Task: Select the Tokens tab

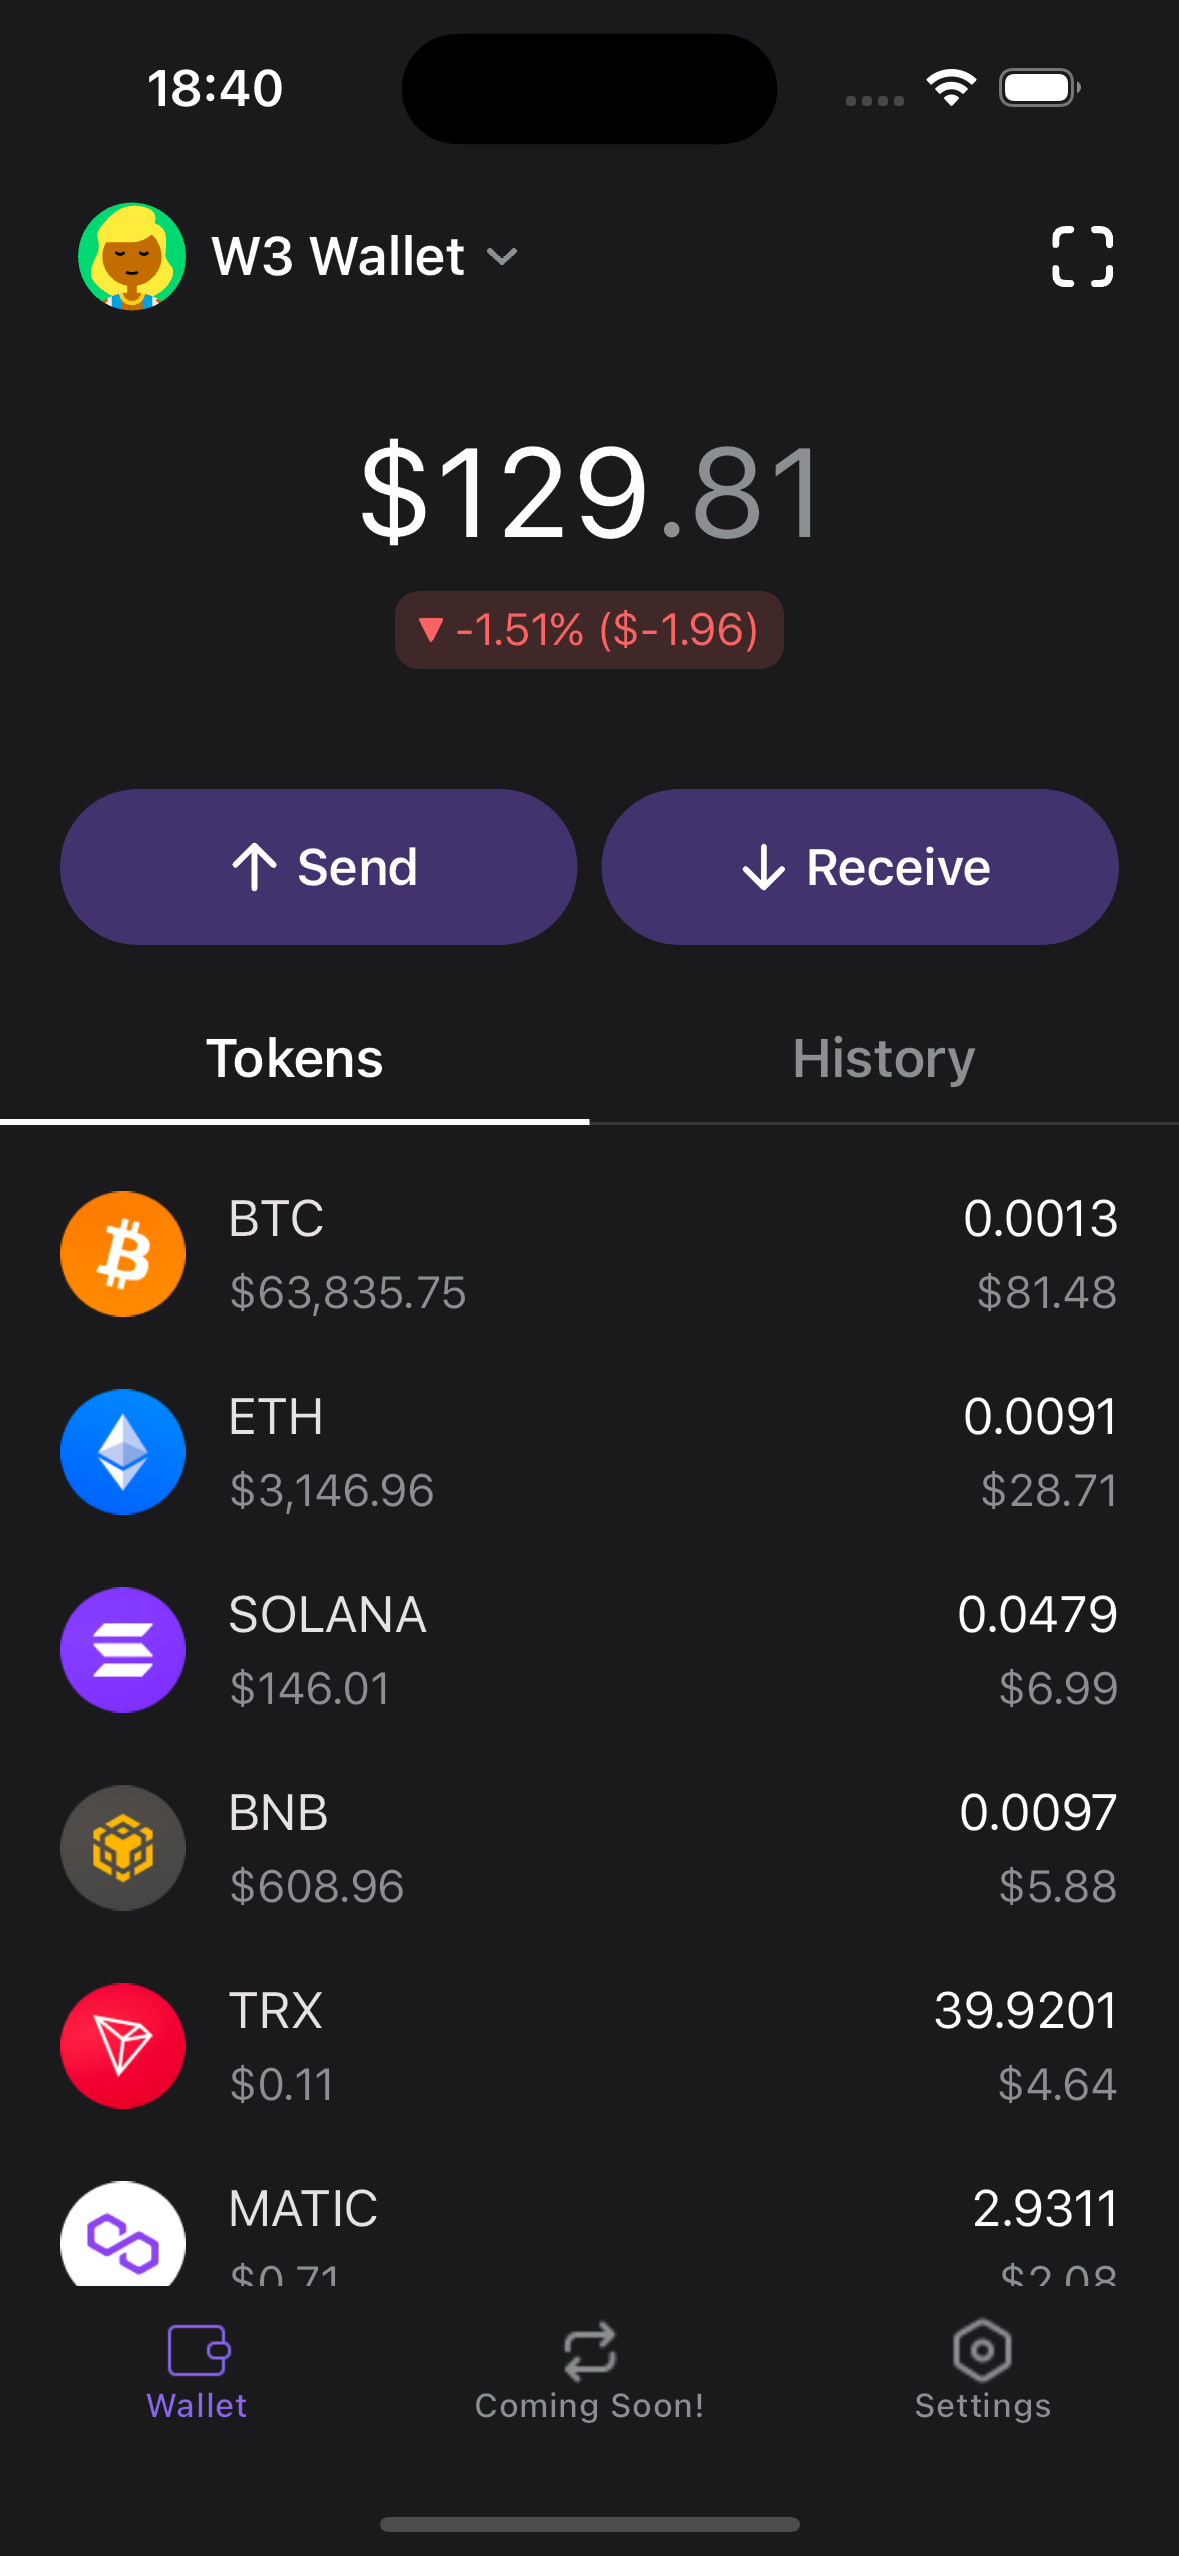Action: point(294,1059)
